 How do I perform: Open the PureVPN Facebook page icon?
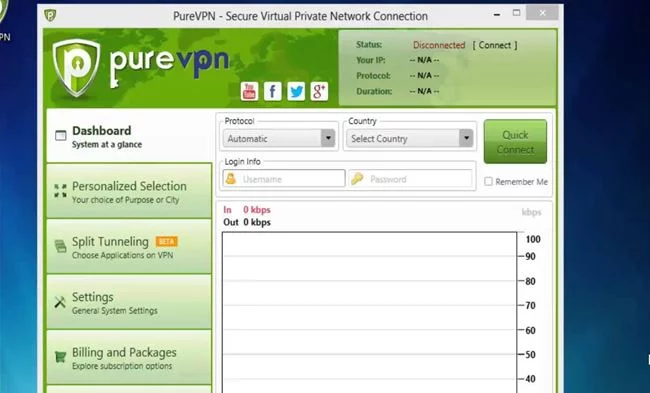click(272, 91)
